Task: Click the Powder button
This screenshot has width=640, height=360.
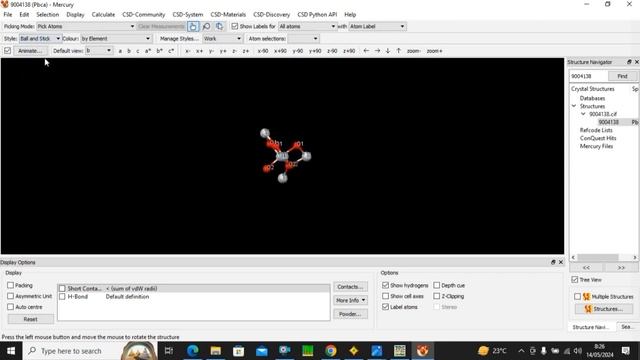Action: pyautogui.click(x=350, y=314)
